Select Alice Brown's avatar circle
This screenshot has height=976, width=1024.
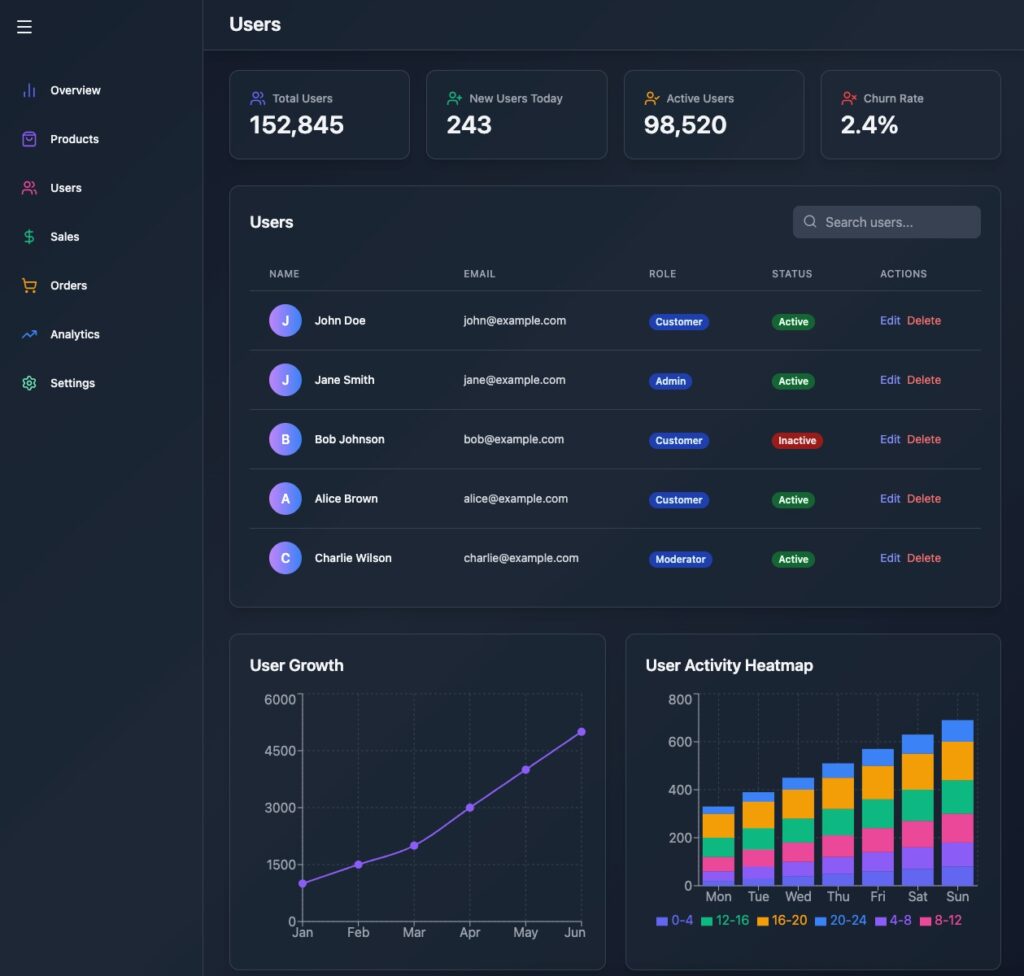click(x=285, y=499)
